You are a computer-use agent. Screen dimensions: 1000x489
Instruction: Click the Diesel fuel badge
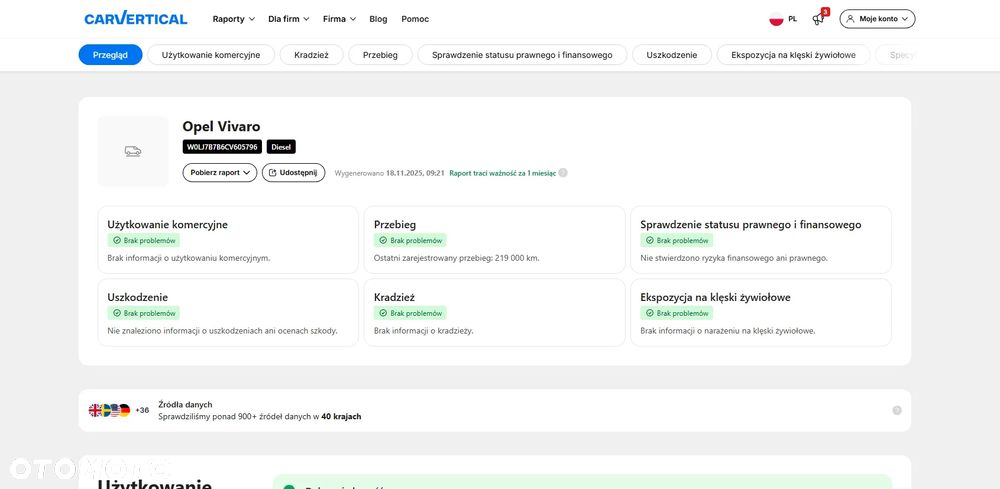pyautogui.click(x=281, y=147)
